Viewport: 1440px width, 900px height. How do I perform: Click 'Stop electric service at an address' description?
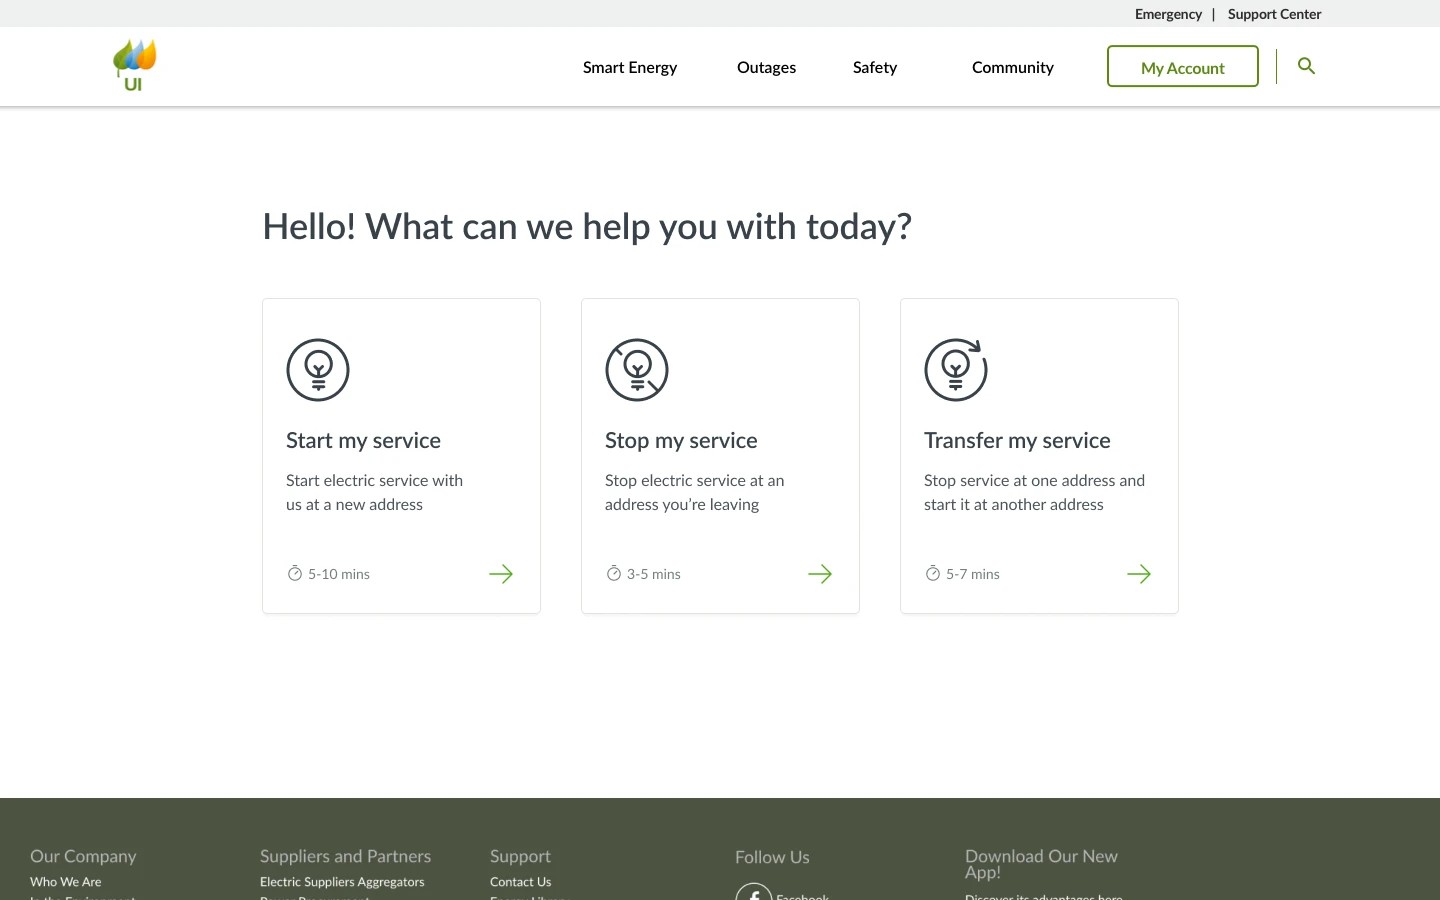point(695,492)
